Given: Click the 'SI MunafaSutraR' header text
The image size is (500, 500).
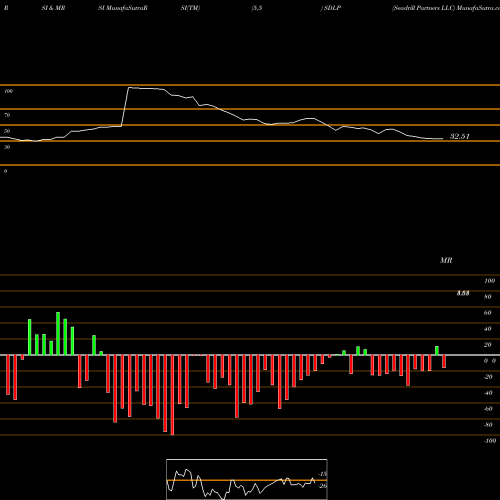Looking at the screenshot, I should [x=123, y=8].
